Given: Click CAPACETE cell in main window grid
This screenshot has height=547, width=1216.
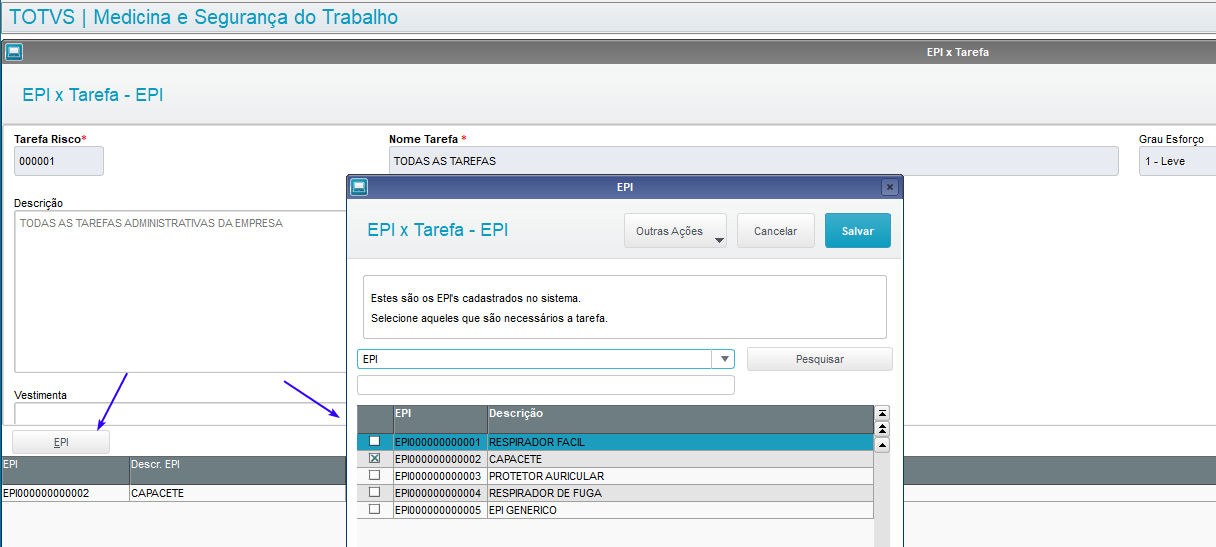Looking at the screenshot, I should (x=237, y=494).
